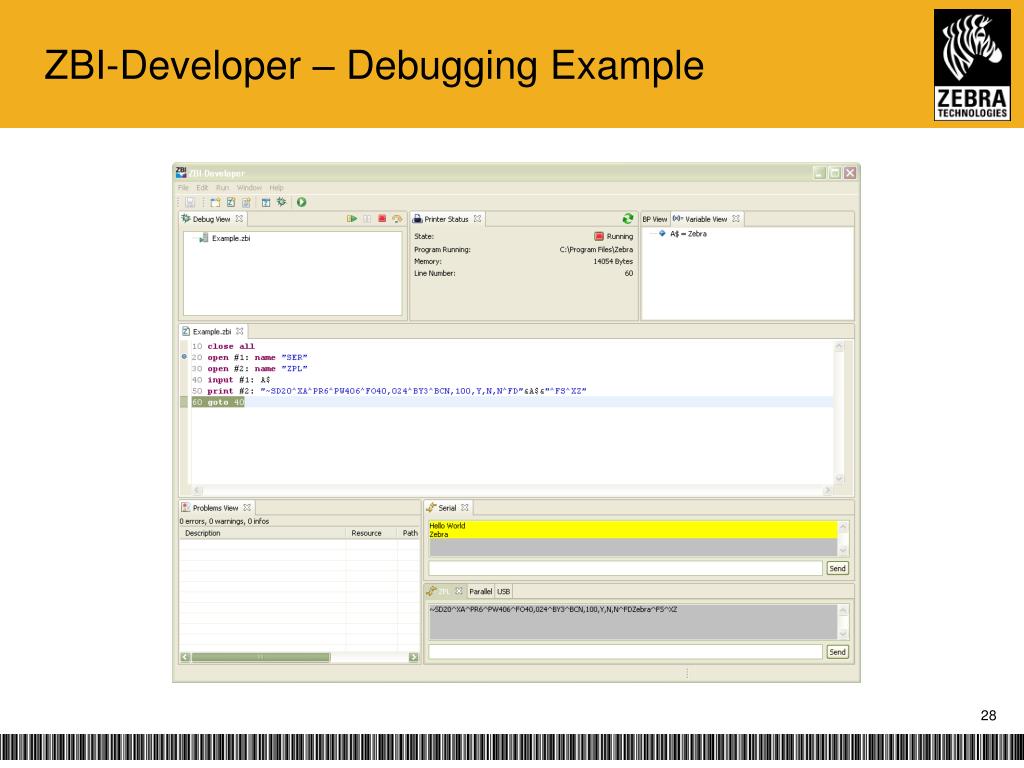Click the red state icon beside Running

(x=599, y=236)
